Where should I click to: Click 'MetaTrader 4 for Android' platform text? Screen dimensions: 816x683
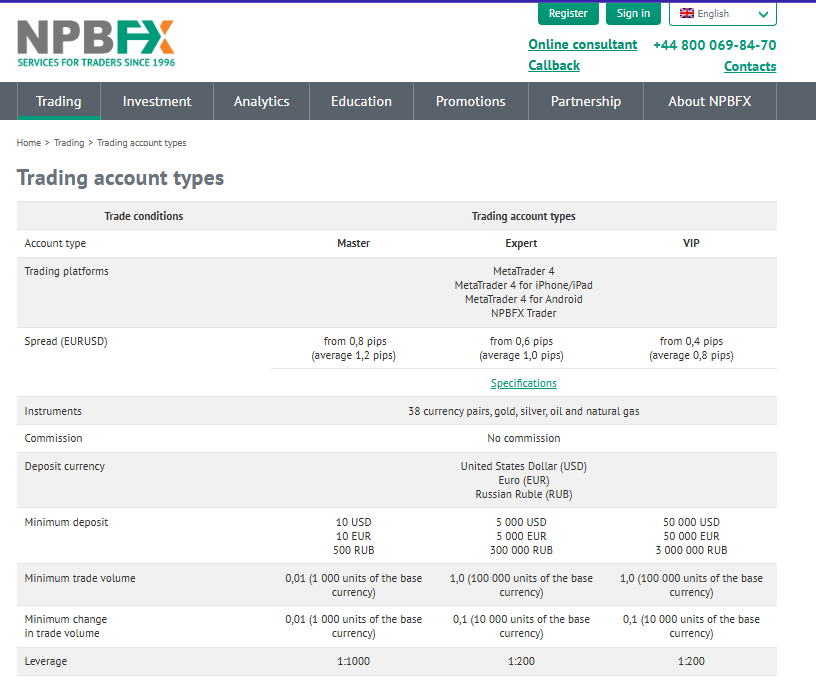(524, 299)
